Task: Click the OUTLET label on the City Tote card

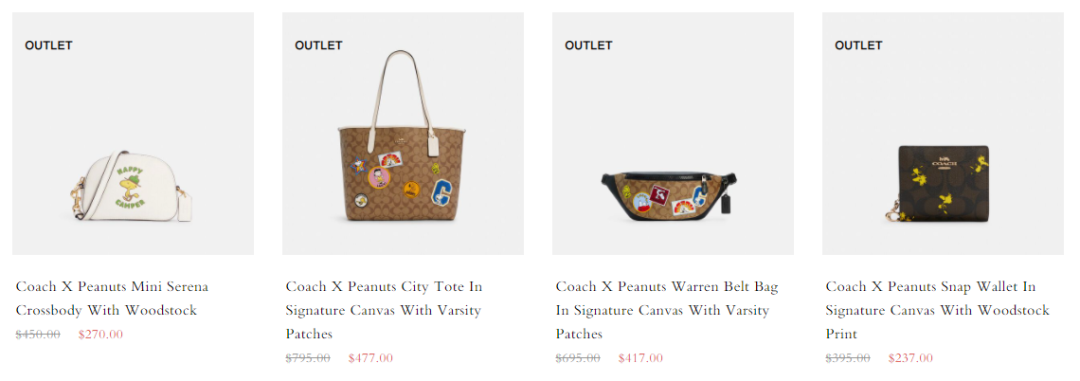Action: pyautogui.click(x=318, y=45)
